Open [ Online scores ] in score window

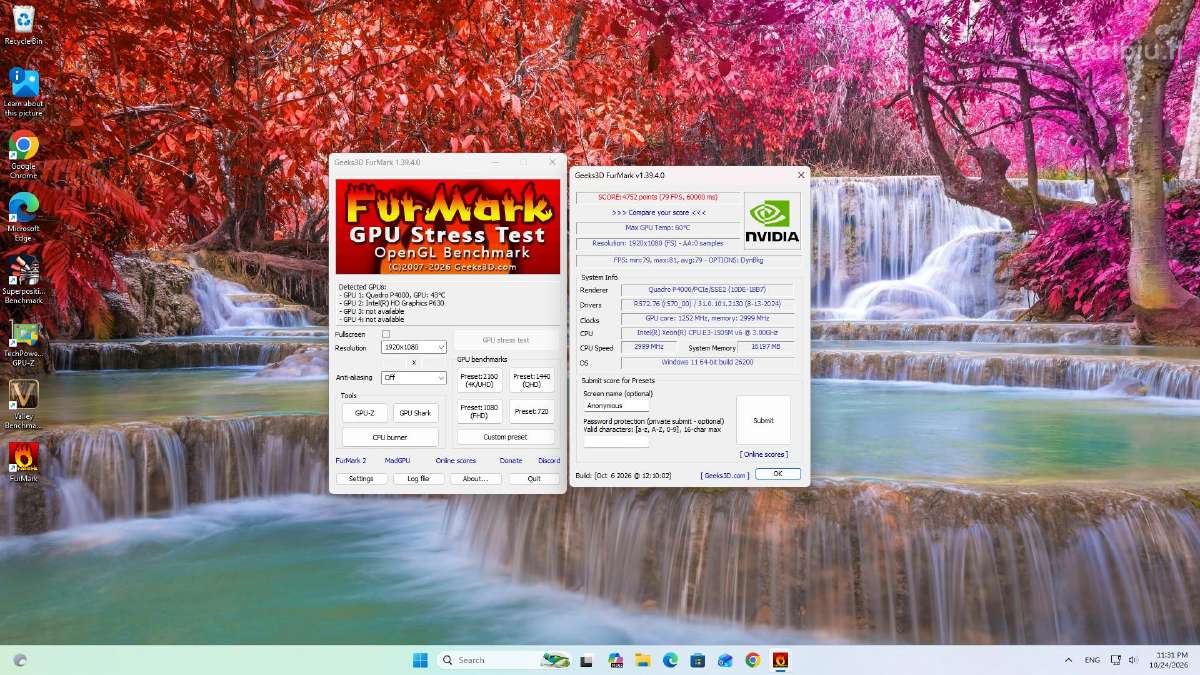coord(763,454)
